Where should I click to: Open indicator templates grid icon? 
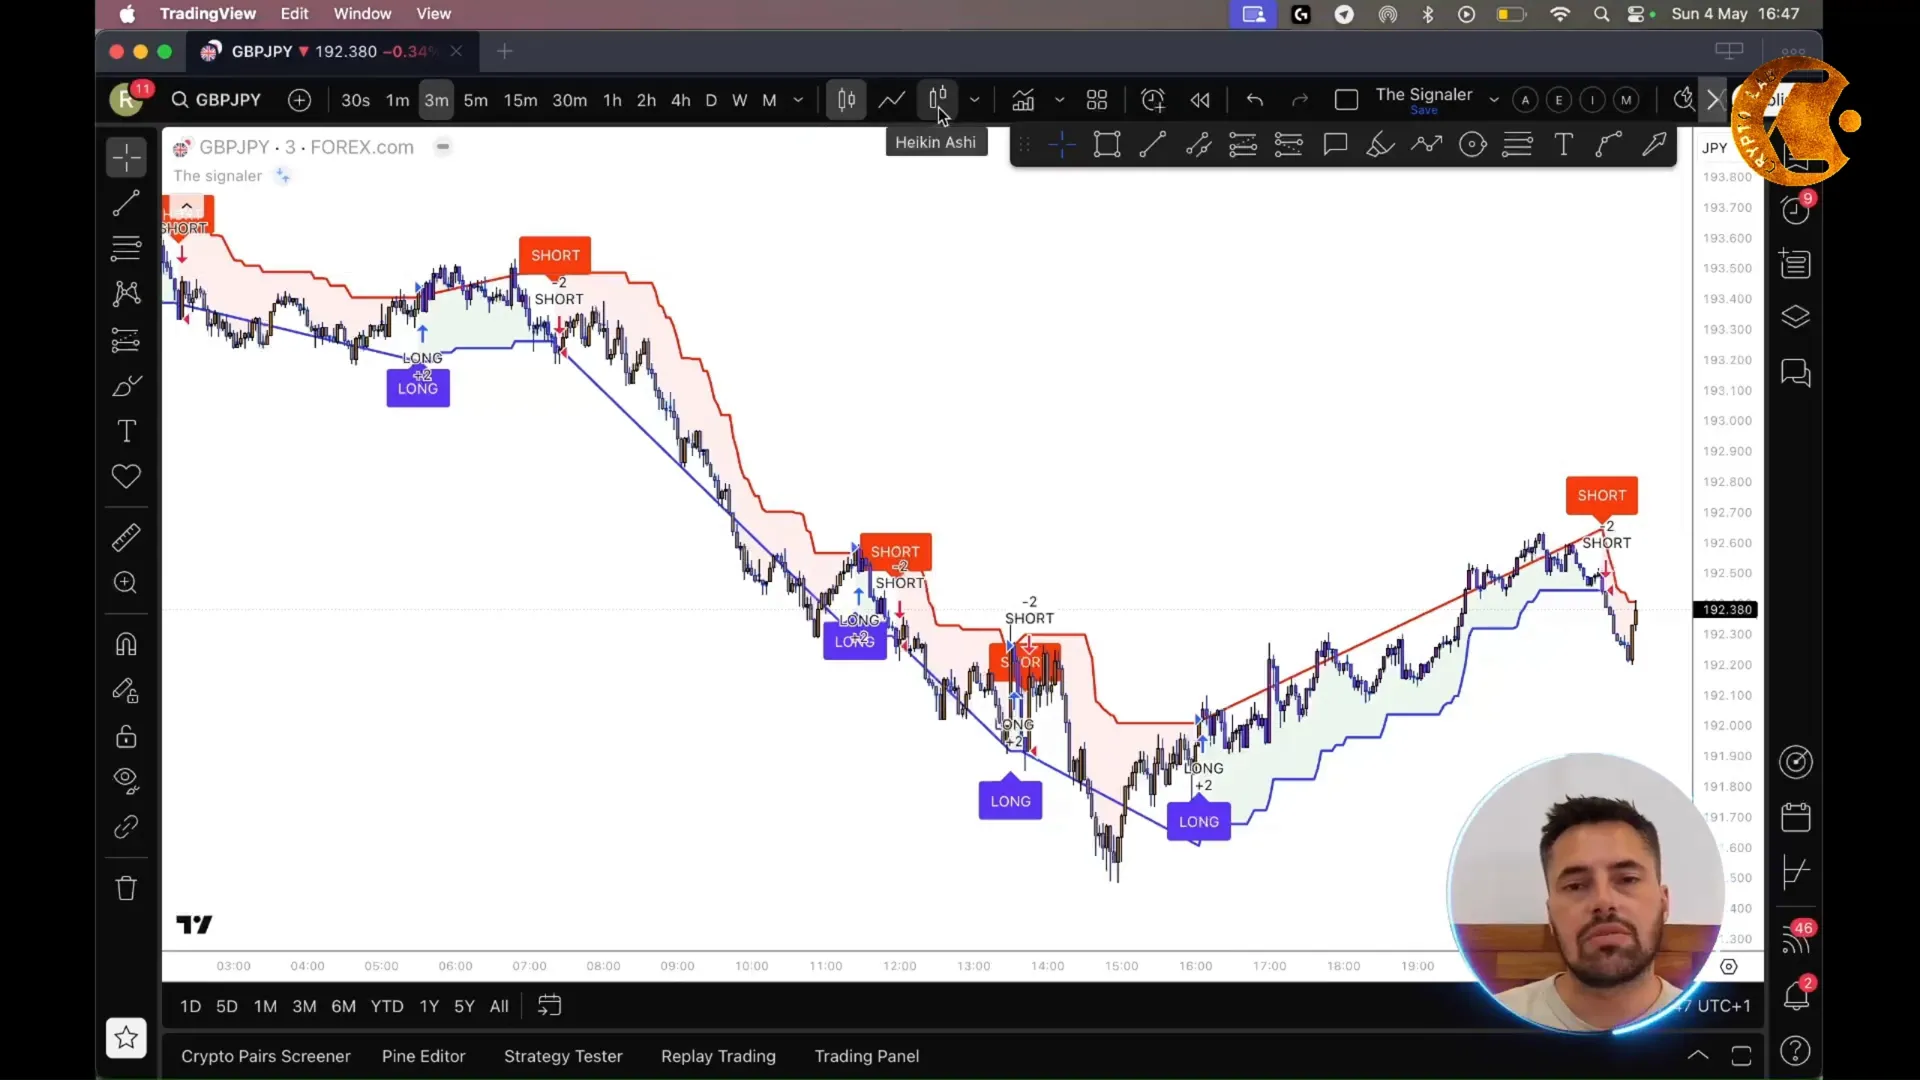click(x=1097, y=100)
